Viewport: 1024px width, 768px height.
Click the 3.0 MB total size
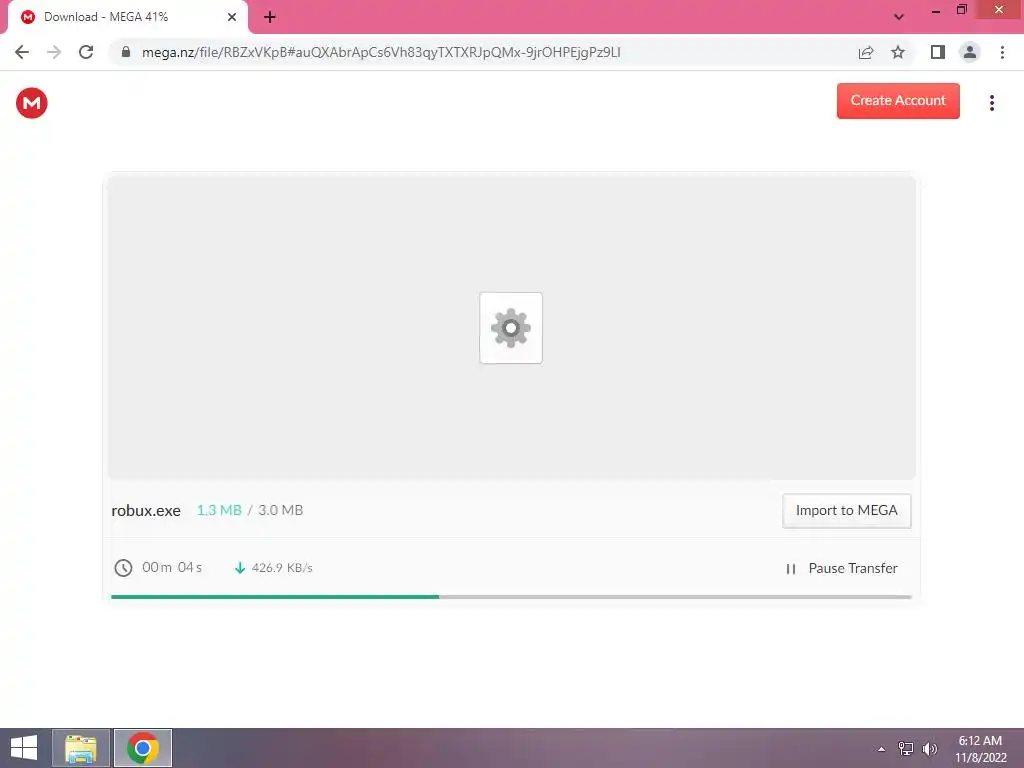[280, 510]
